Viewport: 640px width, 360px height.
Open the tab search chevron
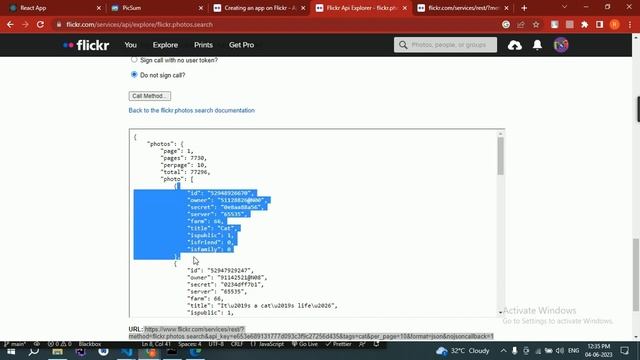pyautogui.click(x=564, y=7)
